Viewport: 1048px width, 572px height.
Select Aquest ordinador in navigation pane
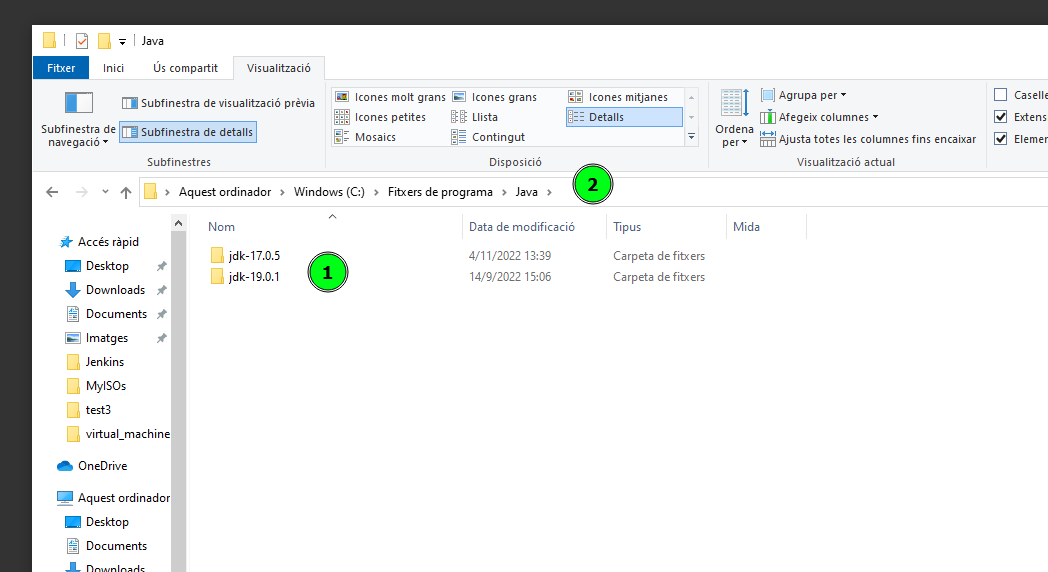[114, 498]
